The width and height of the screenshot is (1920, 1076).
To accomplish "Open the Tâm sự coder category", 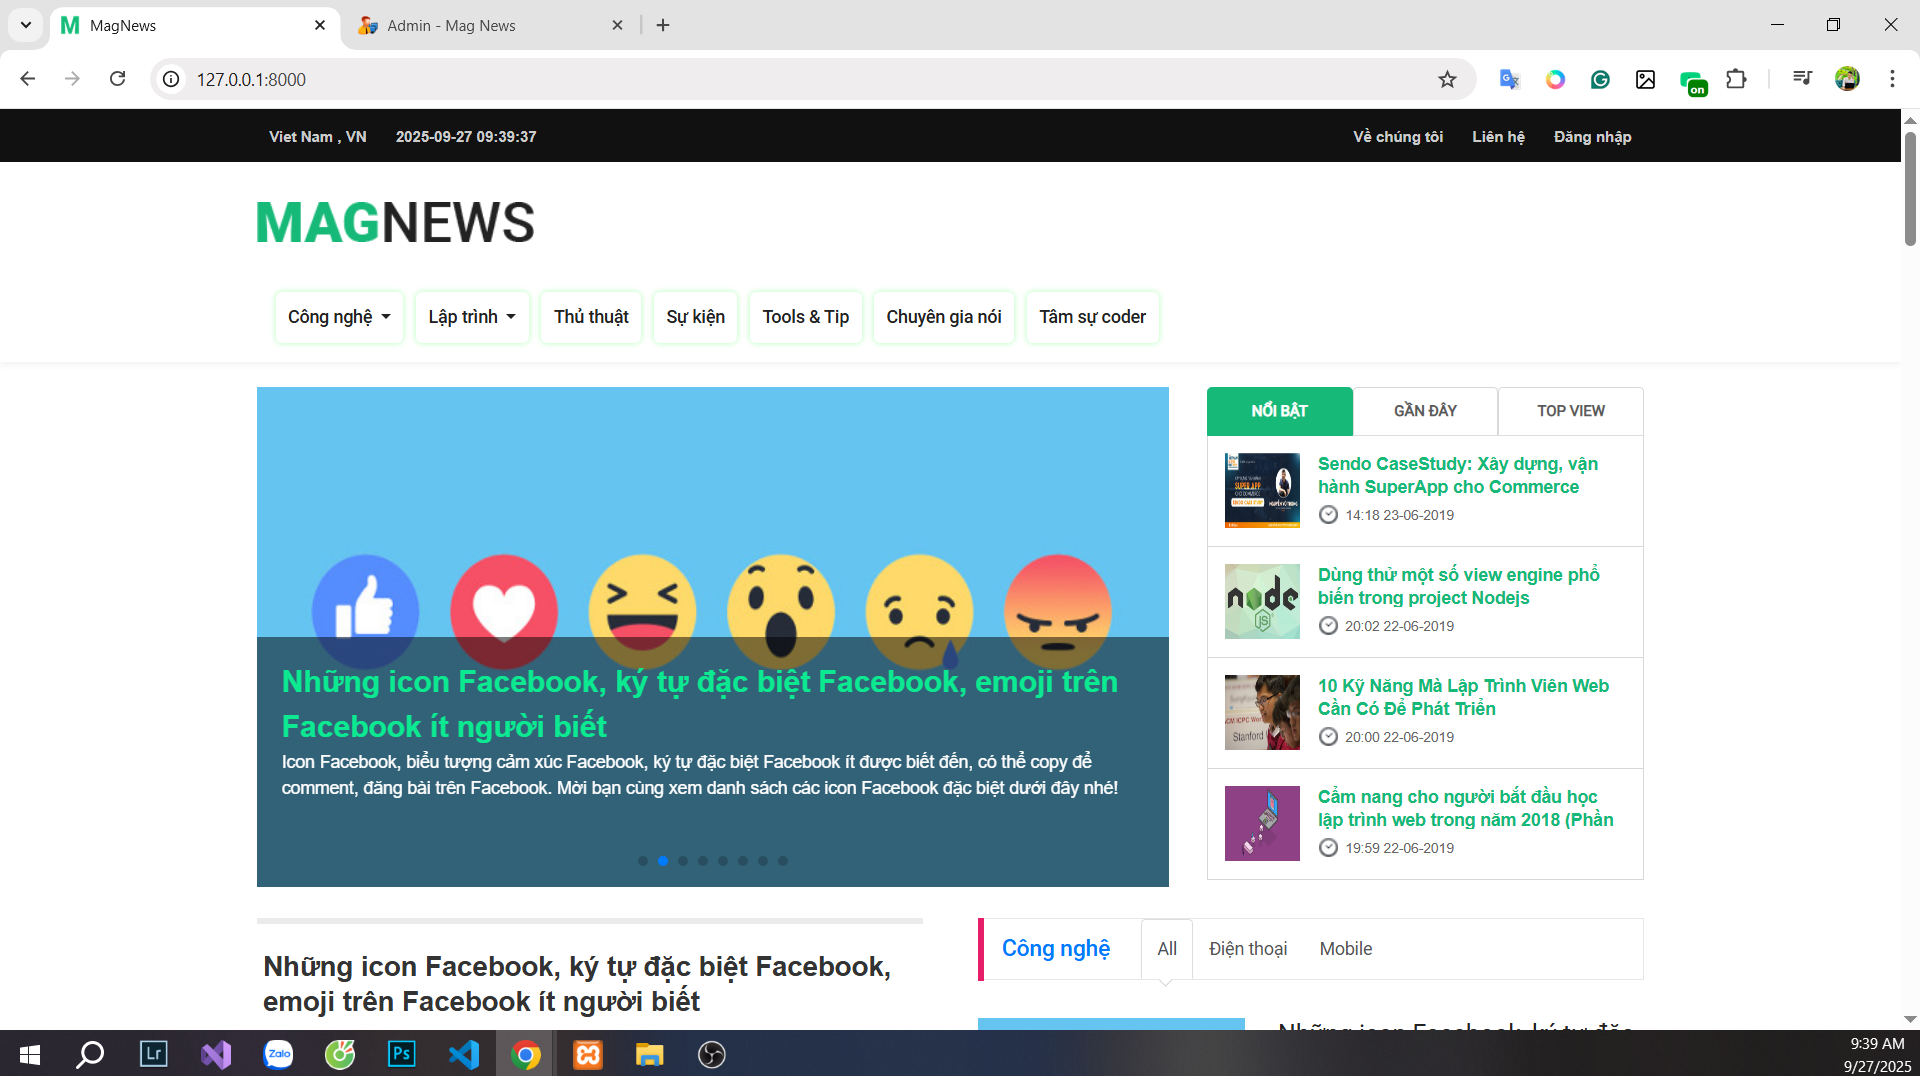I will [1092, 317].
